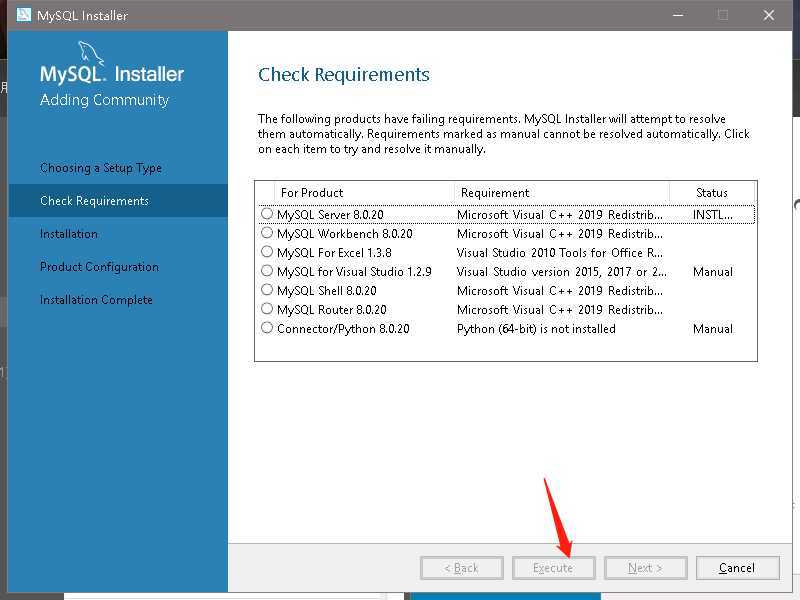Click the Next button
Screen dimensions: 800x600
(645, 568)
